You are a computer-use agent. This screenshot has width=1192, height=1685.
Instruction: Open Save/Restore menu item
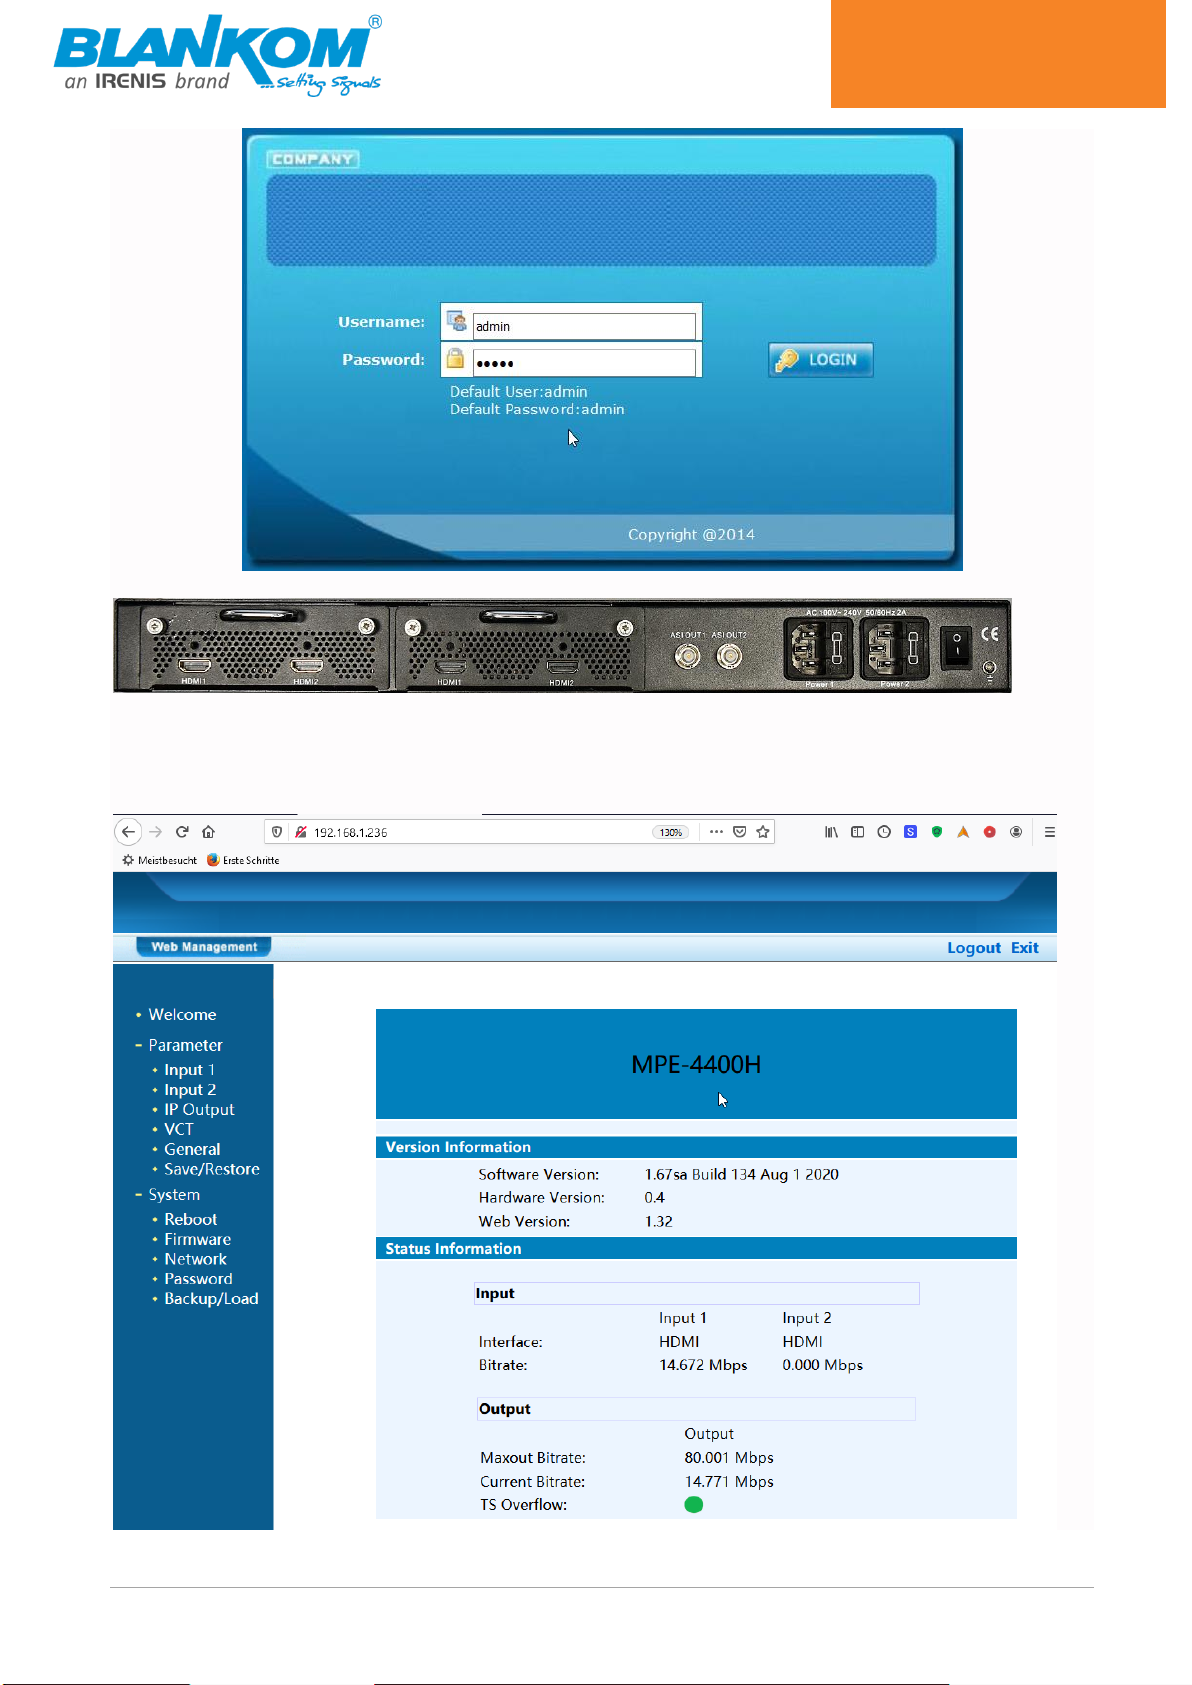(x=212, y=1169)
